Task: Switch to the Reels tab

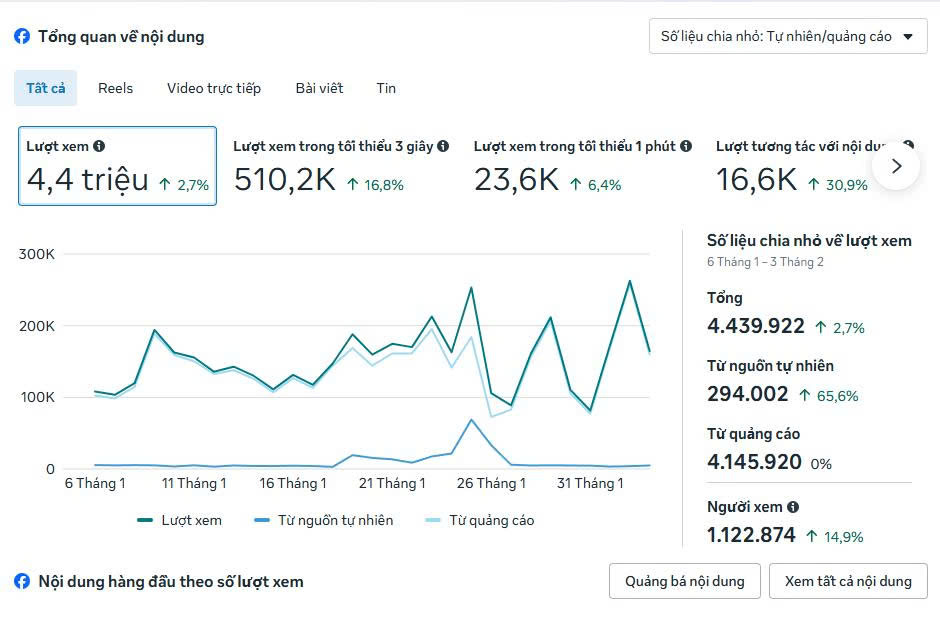Action: [x=115, y=88]
